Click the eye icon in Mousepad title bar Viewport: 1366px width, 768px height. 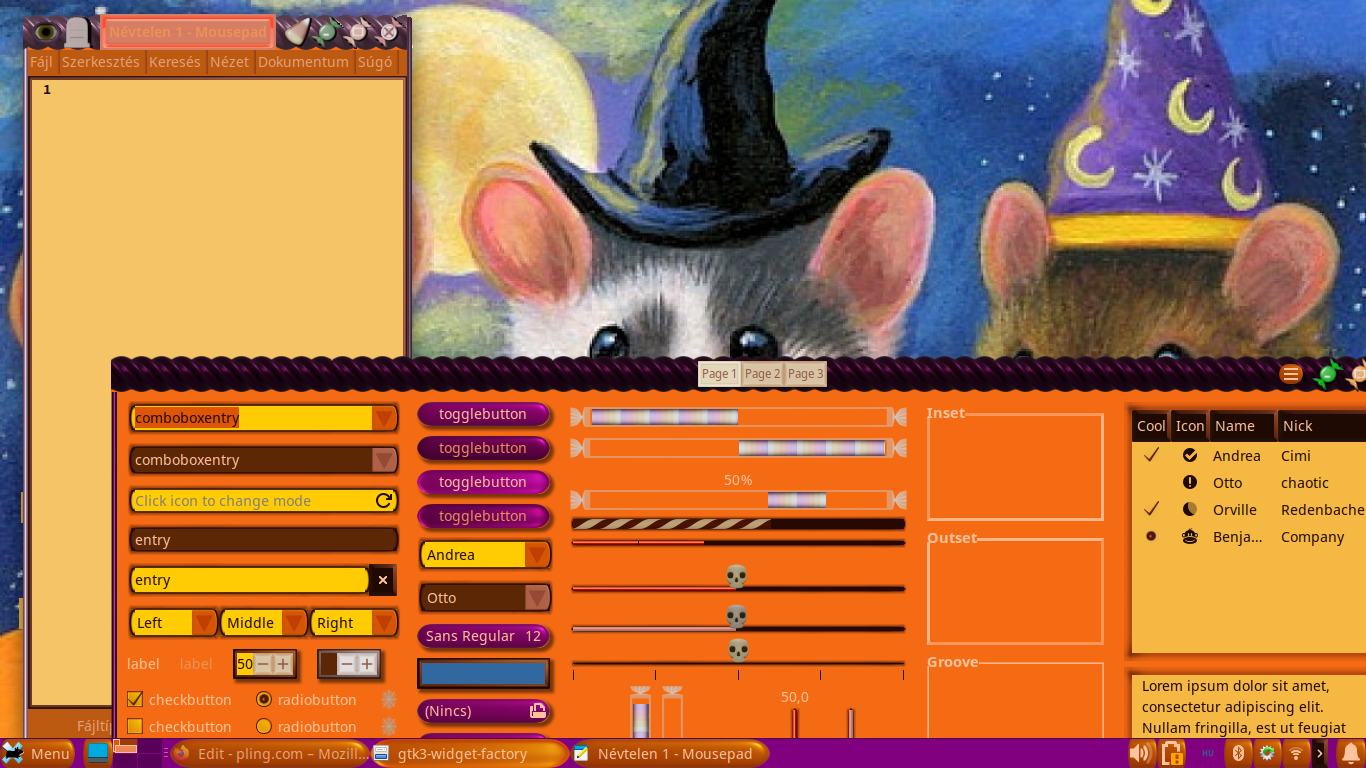(x=45, y=32)
